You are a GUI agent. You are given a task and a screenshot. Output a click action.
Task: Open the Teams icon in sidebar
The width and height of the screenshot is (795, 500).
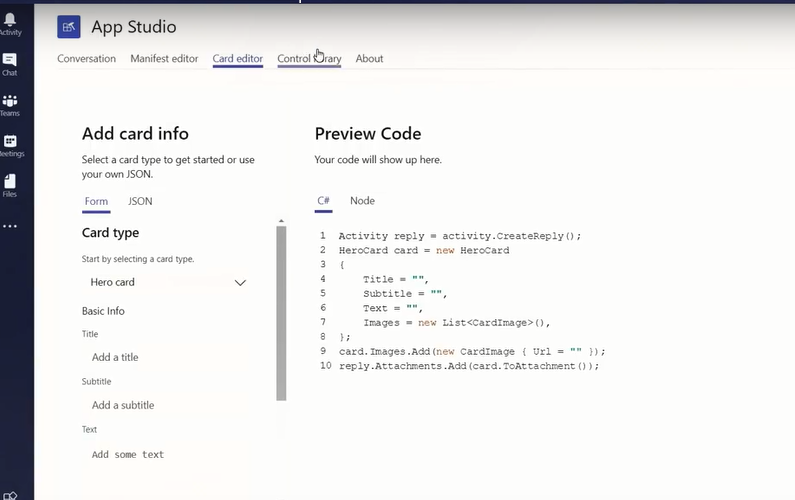click(10, 104)
